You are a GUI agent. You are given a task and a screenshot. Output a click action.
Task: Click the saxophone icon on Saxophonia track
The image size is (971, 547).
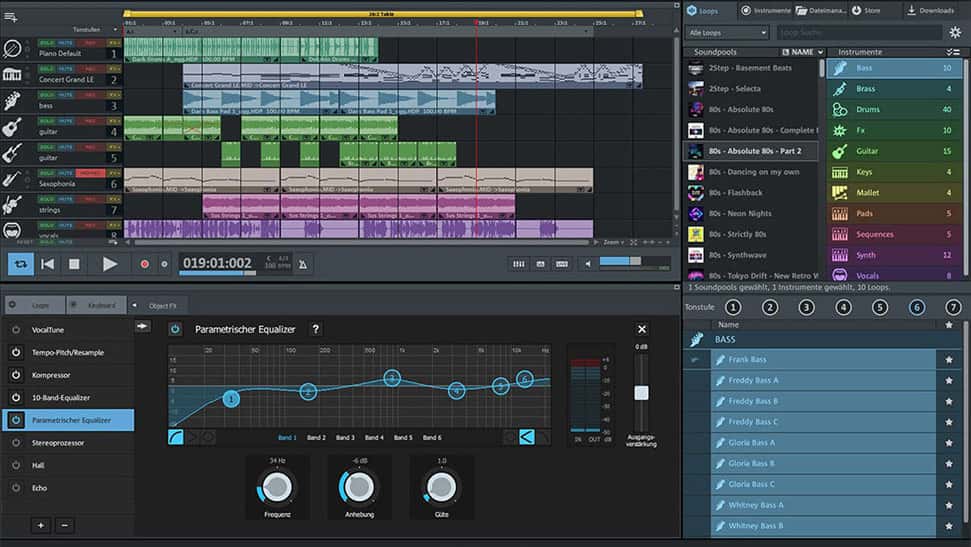pyautogui.click(x=12, y=179)
